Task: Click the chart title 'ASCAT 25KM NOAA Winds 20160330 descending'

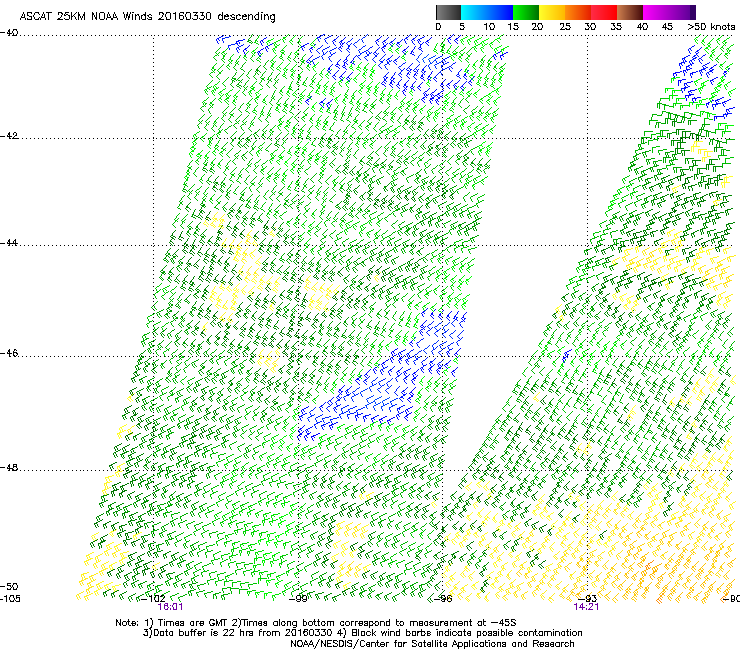Action: coord(147,16)
